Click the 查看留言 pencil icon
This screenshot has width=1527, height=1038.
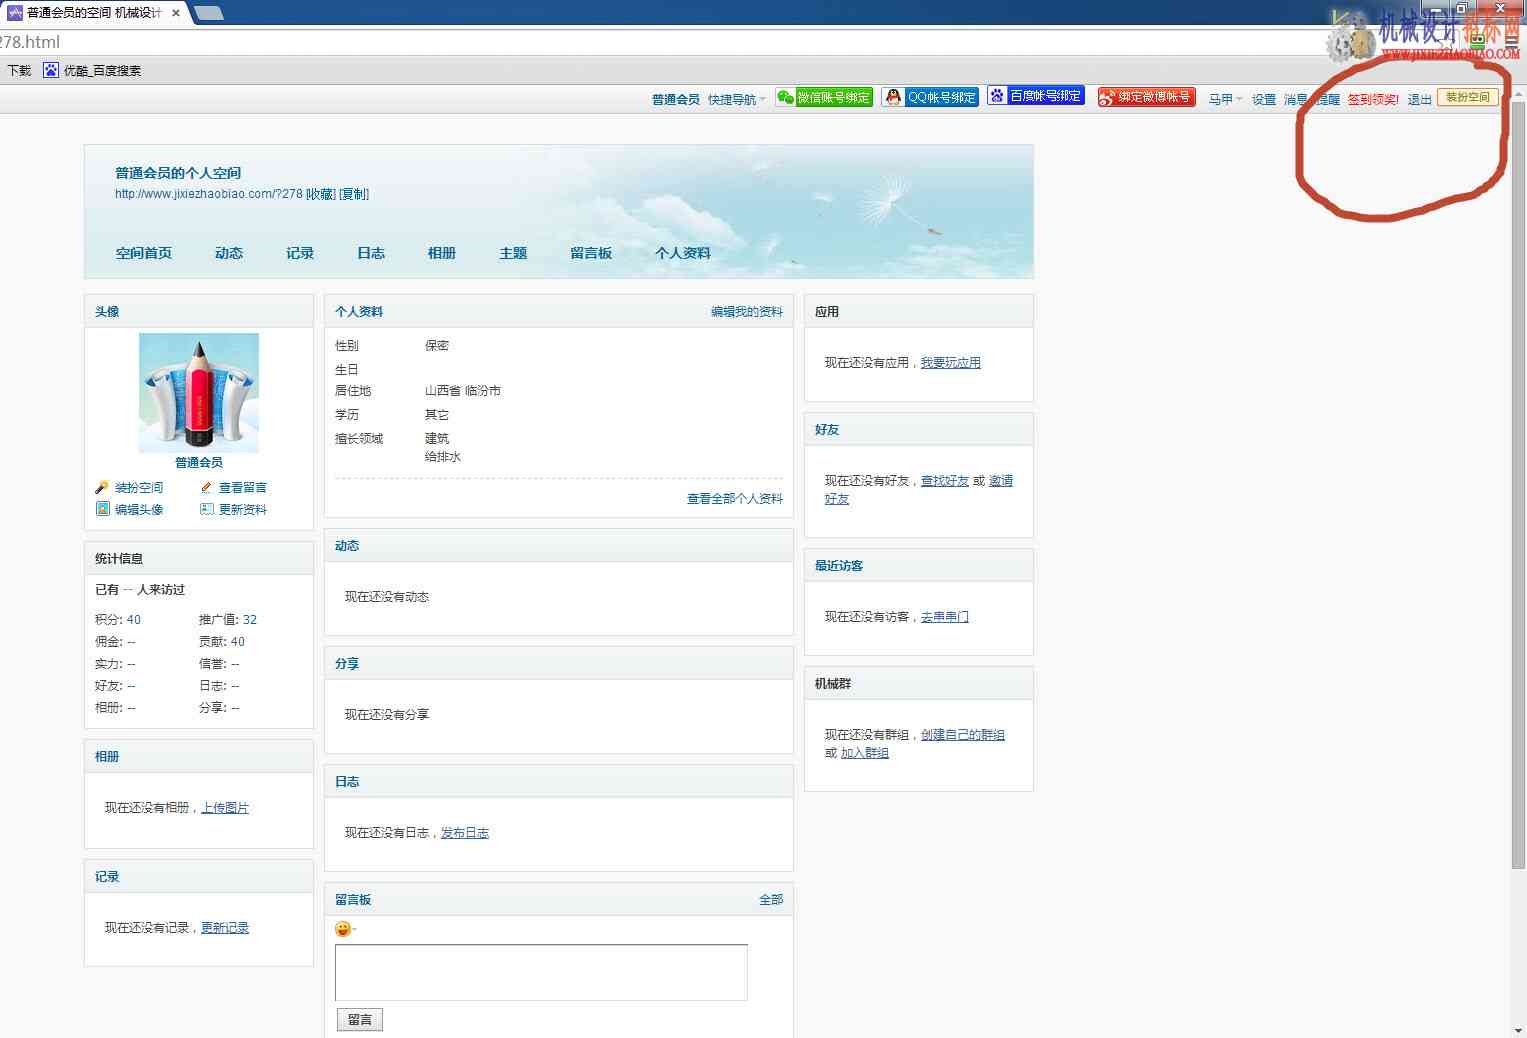(x=206, y=487)
